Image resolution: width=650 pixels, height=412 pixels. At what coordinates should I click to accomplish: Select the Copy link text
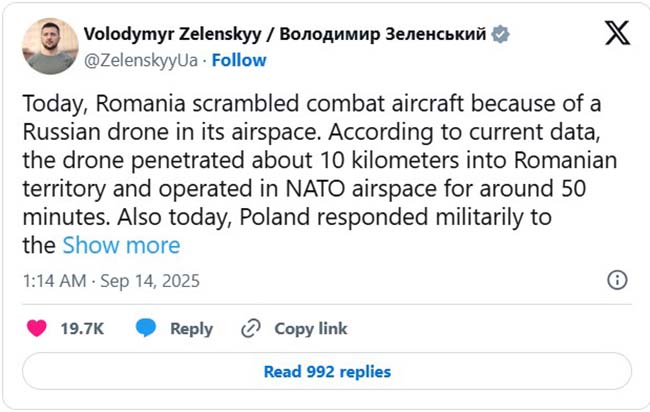(x=311, y=328)
